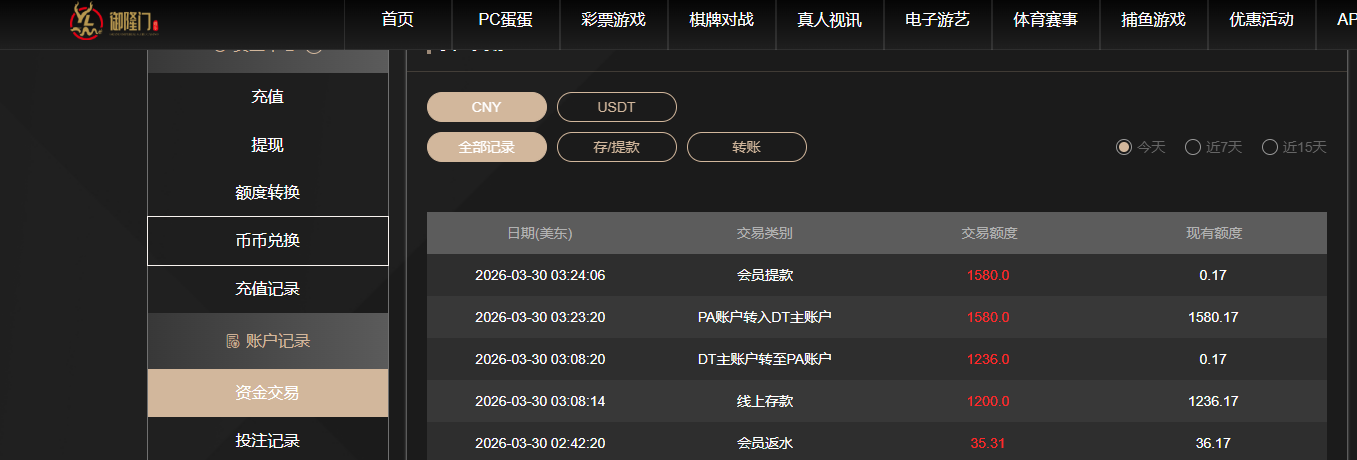This screenshot has height=460, width=1357.
Task: Click the 日期(美东) column header
Action: pyautogui.click(x=540, y=233)
